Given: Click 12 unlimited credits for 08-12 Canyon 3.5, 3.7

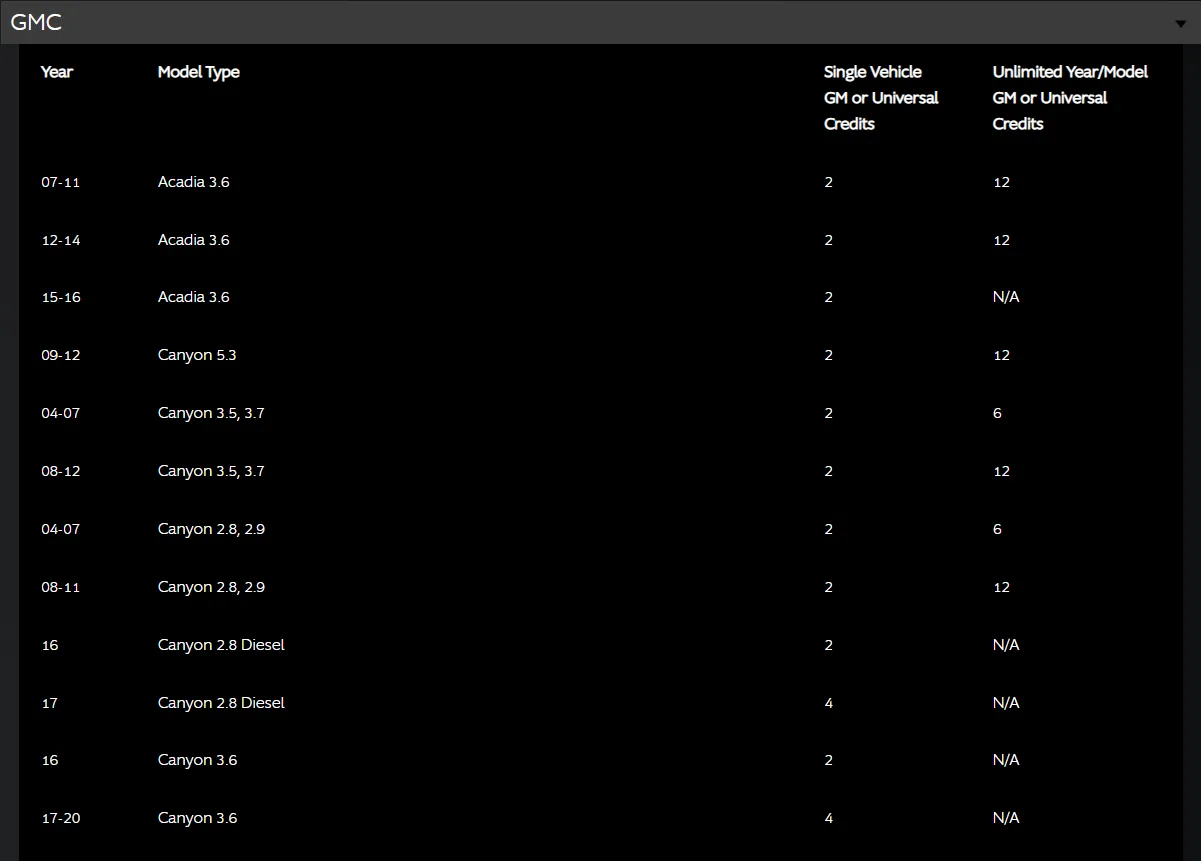Looking at the screenshot, I should 1001,471.
